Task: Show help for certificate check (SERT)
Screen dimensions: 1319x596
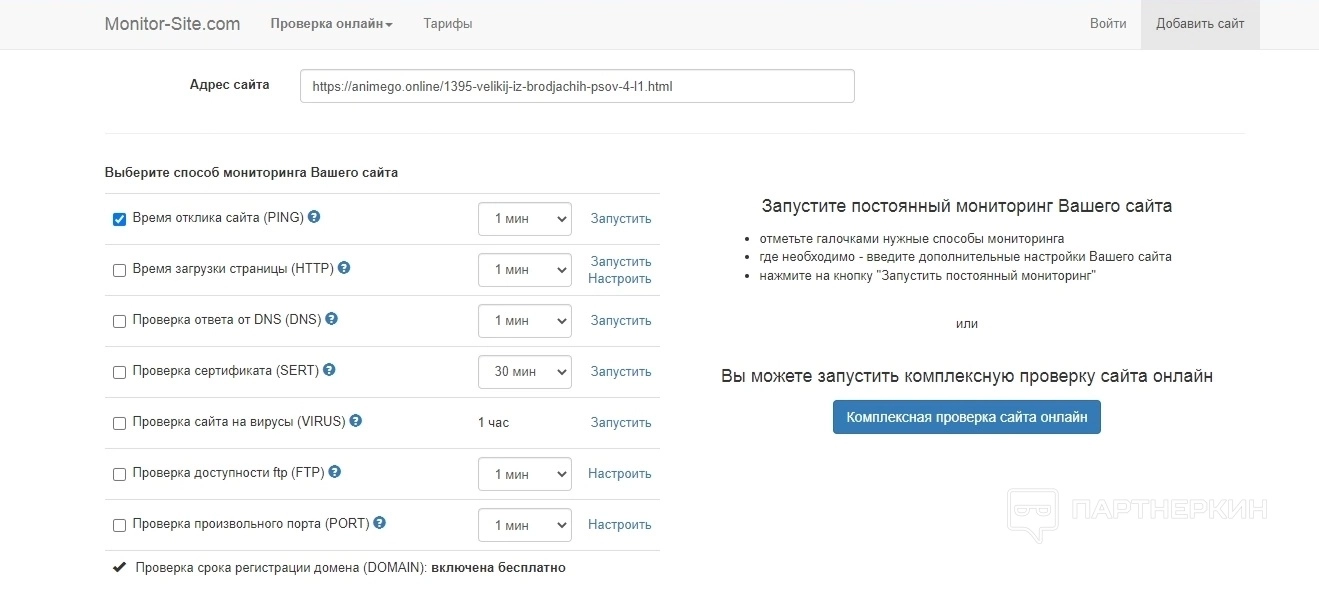Action: coord(329,370)
